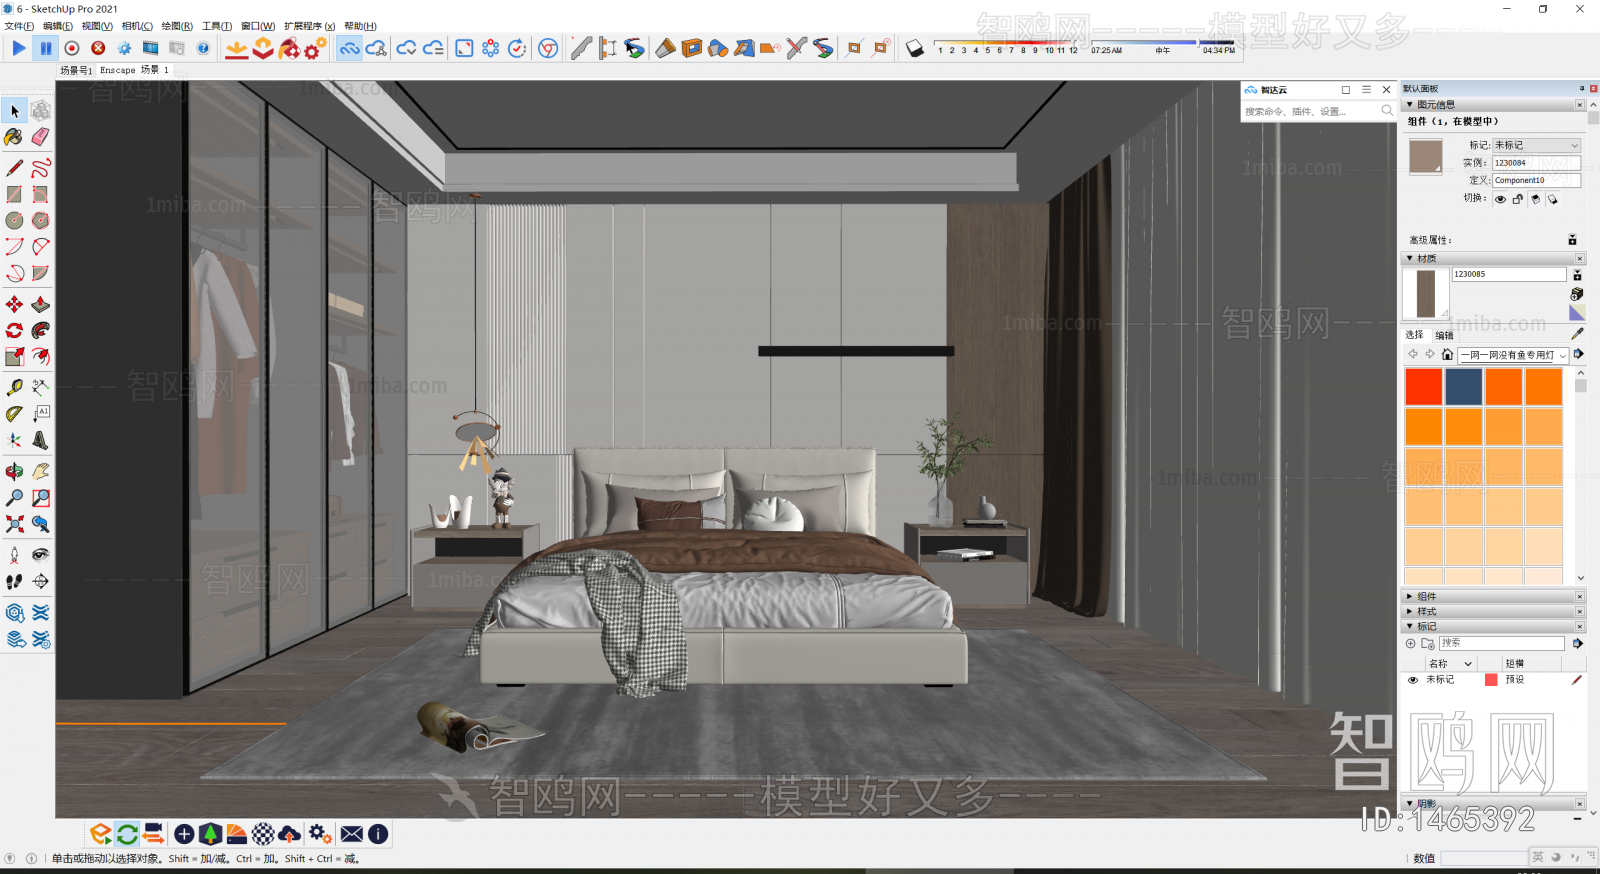Select the Rotate tool
The width and height of the screenshot is (1600, 874).
(14, 330)
